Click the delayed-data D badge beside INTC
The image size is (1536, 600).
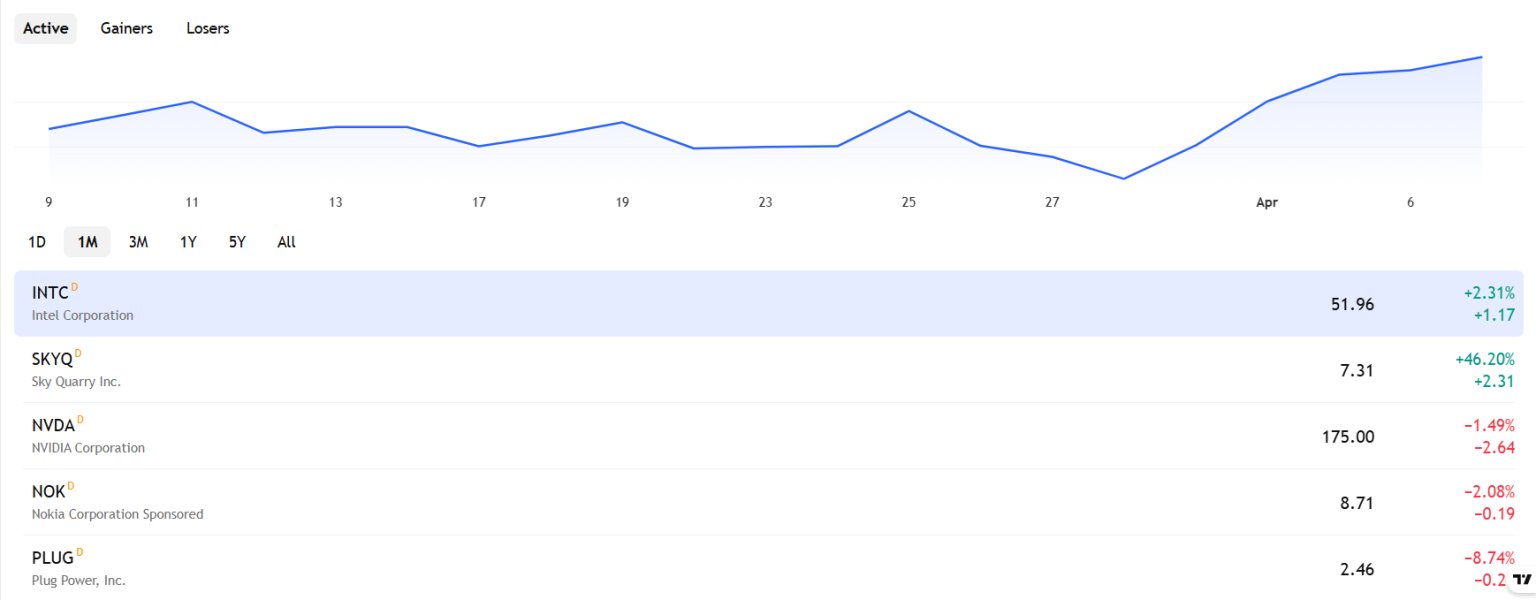[x=75, y=288]
